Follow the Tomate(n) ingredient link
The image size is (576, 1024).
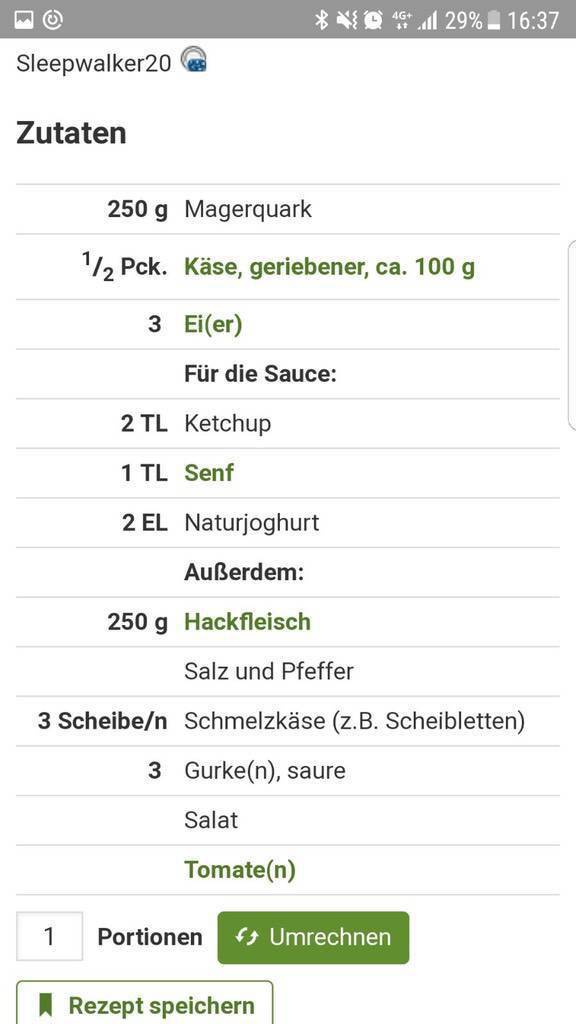(x=240, y=870)
